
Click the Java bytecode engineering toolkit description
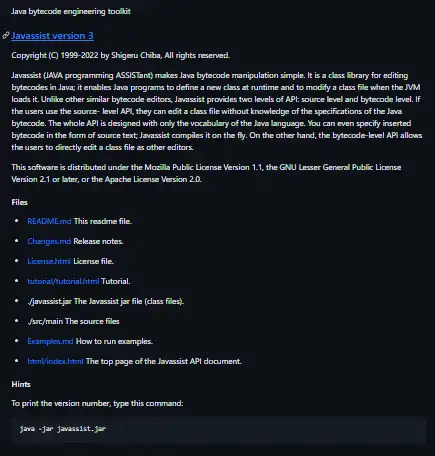tap(71, 11)
